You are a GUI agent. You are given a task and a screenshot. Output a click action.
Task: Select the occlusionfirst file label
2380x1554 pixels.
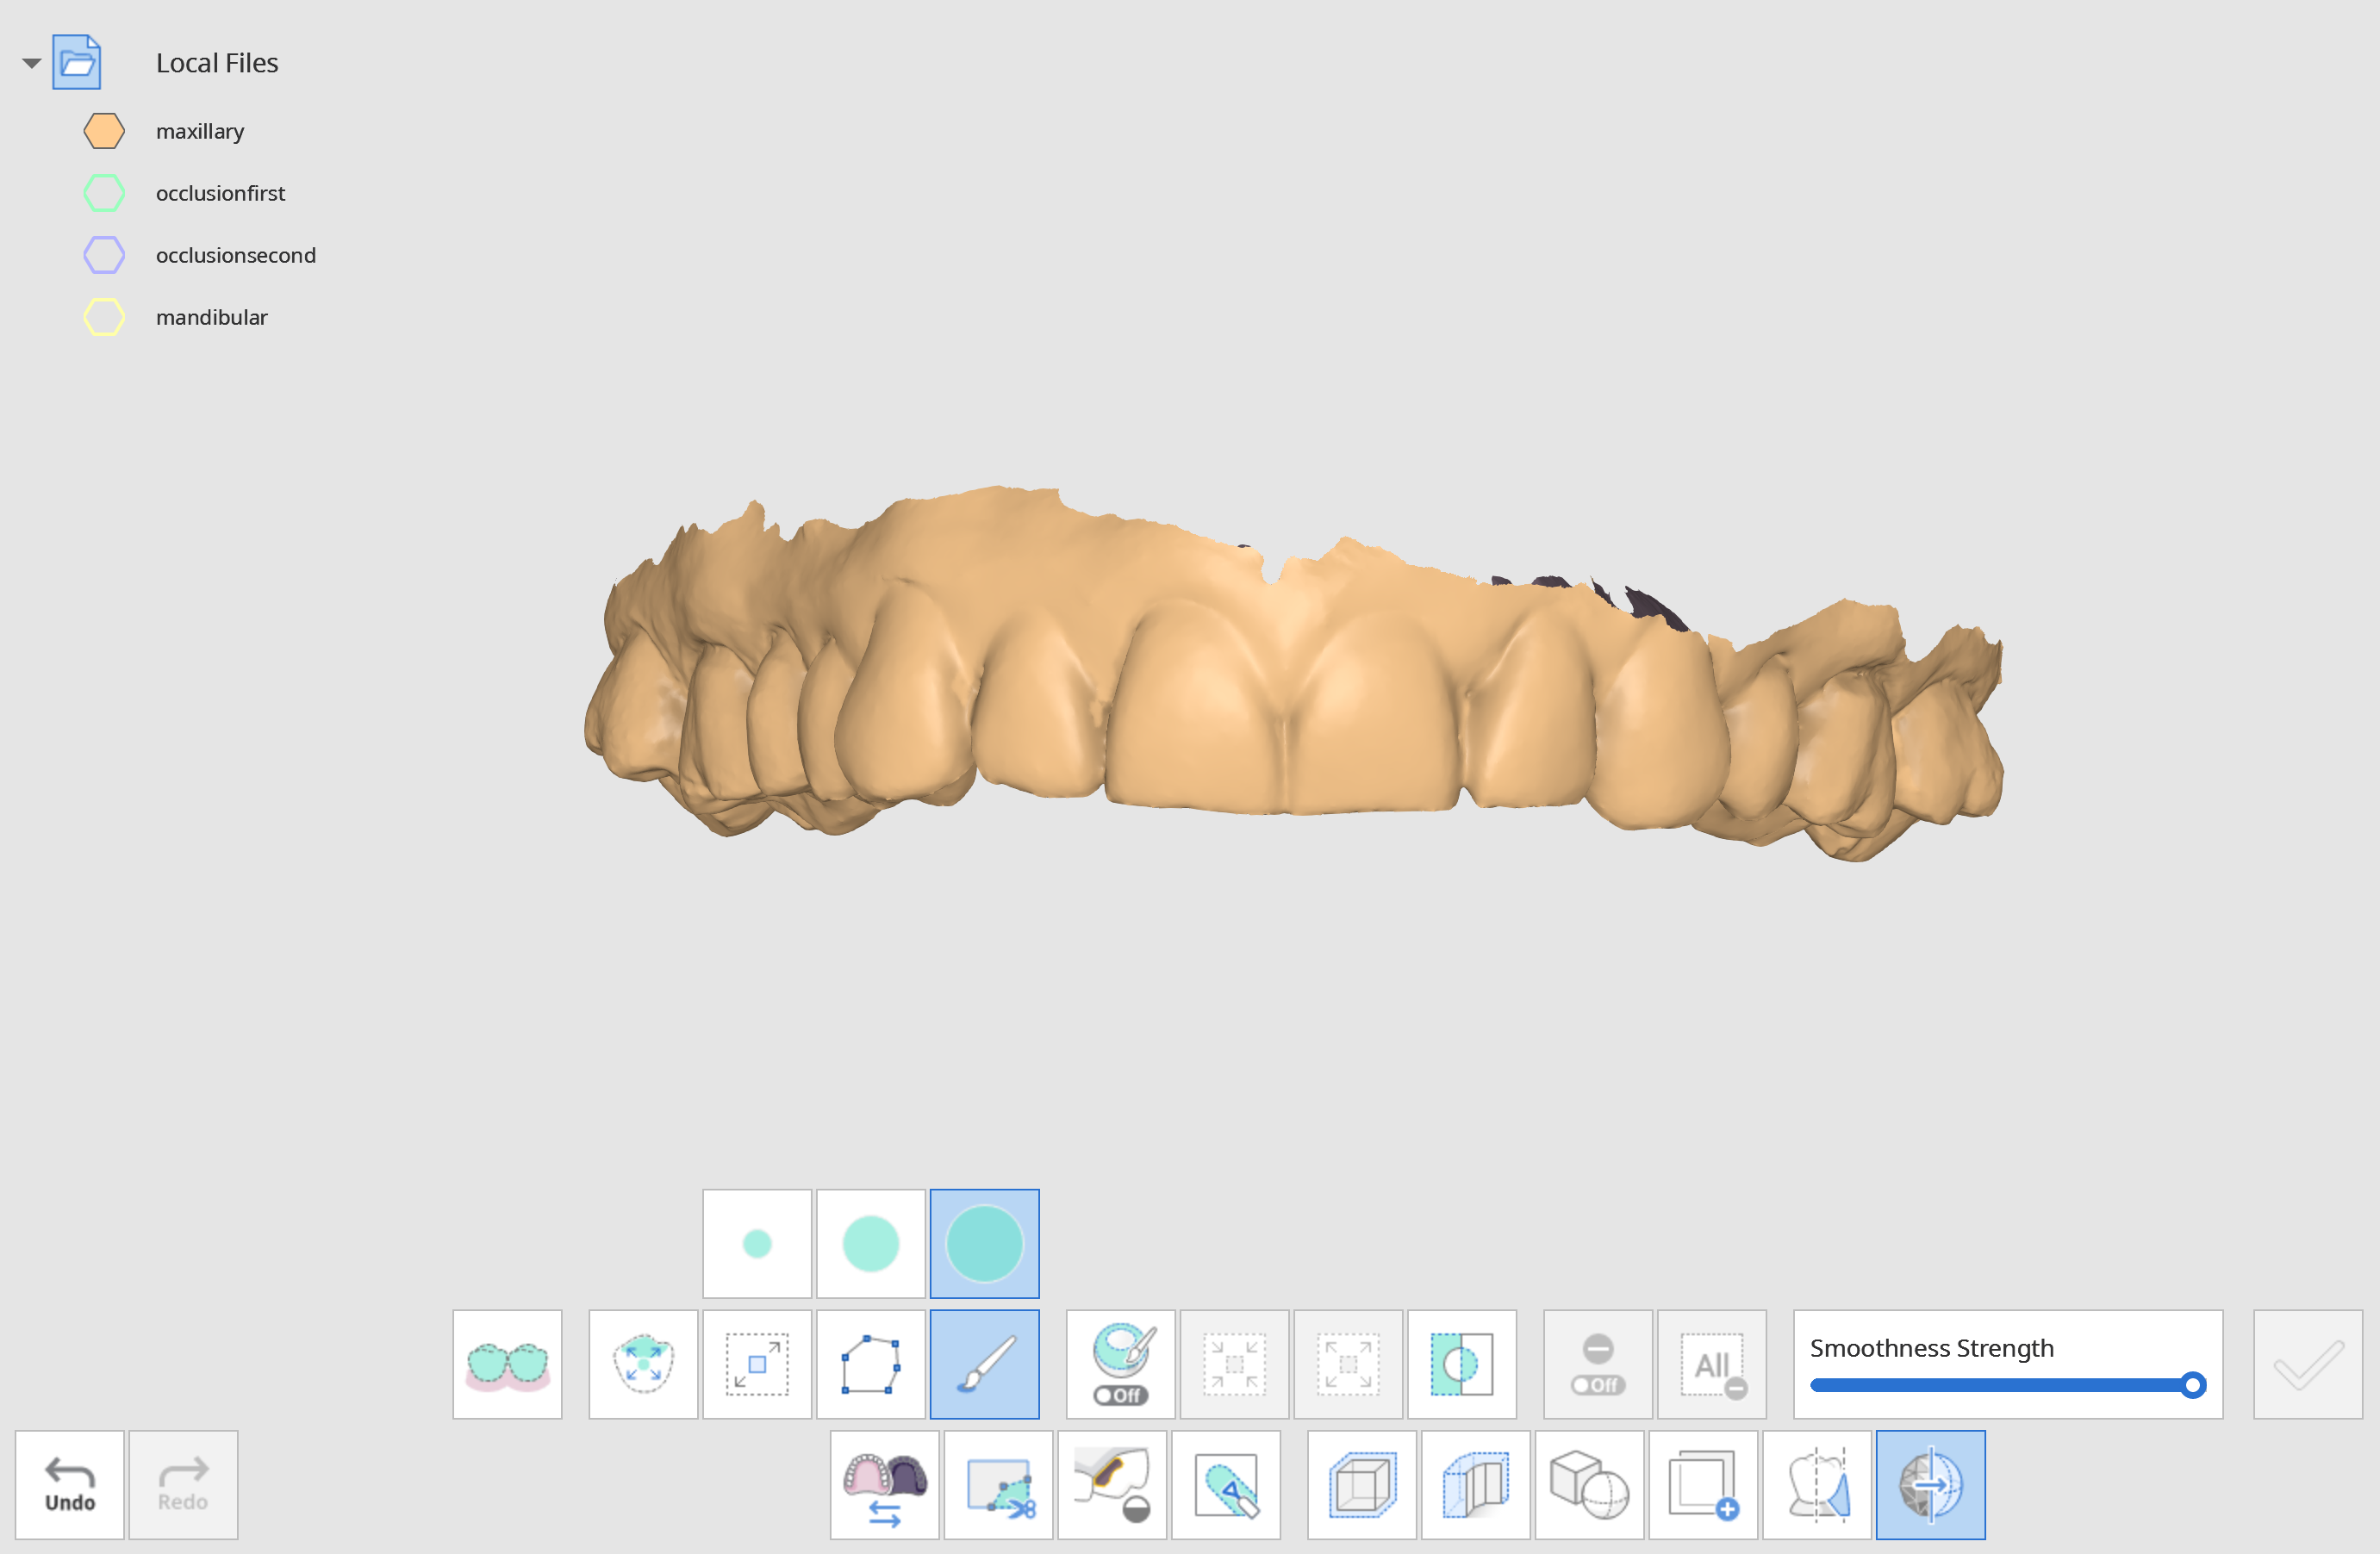tap(220, 193)
